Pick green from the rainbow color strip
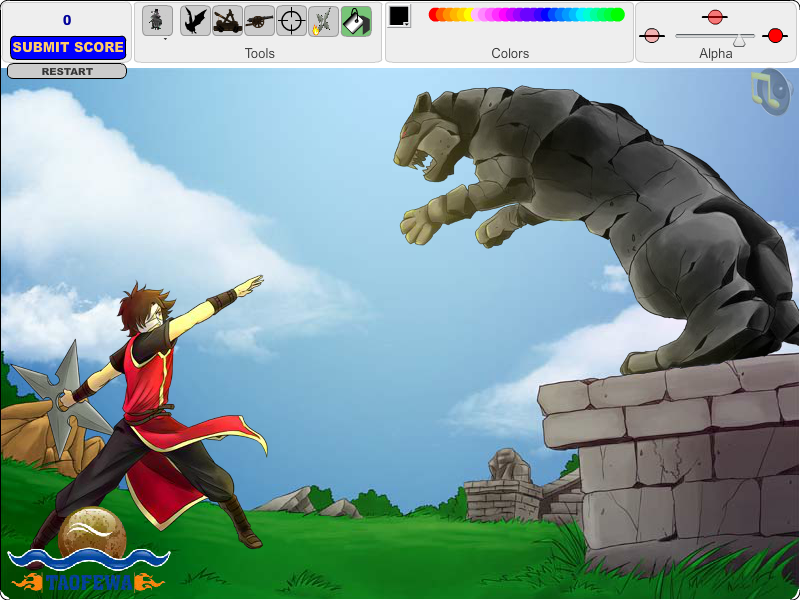Image resolution: width=800 pixels, height=600 pixels. 616,14
